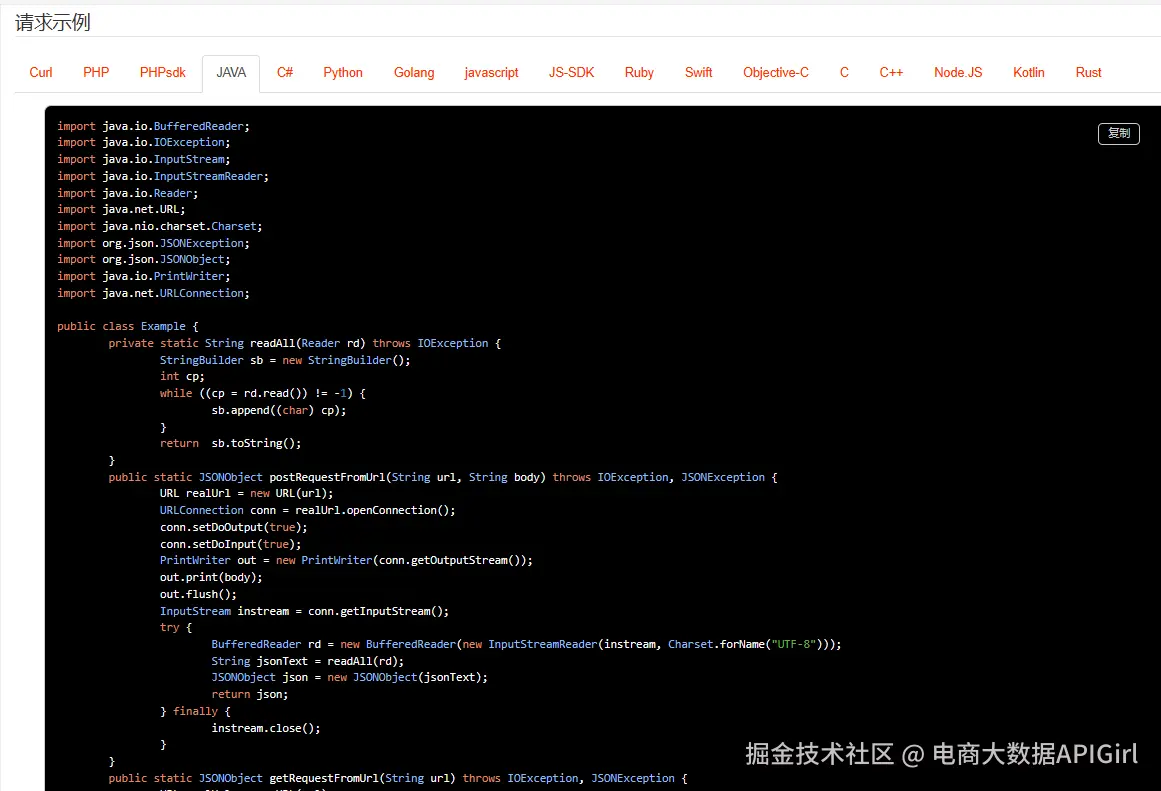Click the 'public class Example {' line
Image resolution: width=1161 pixels, height=791 pixels.
(128, 326)
